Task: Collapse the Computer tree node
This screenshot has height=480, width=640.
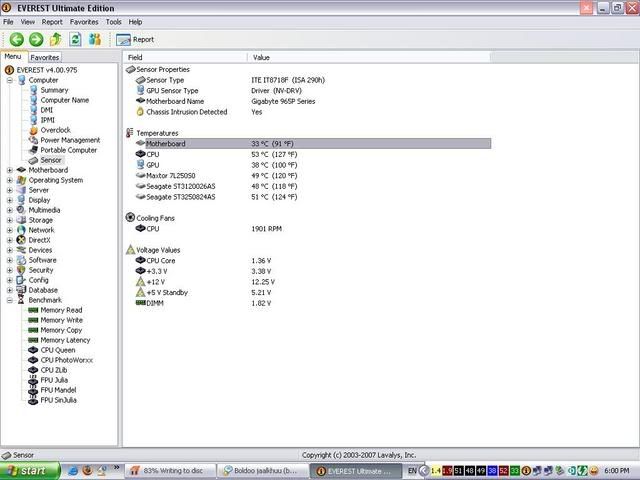Action: pos(10,80)
